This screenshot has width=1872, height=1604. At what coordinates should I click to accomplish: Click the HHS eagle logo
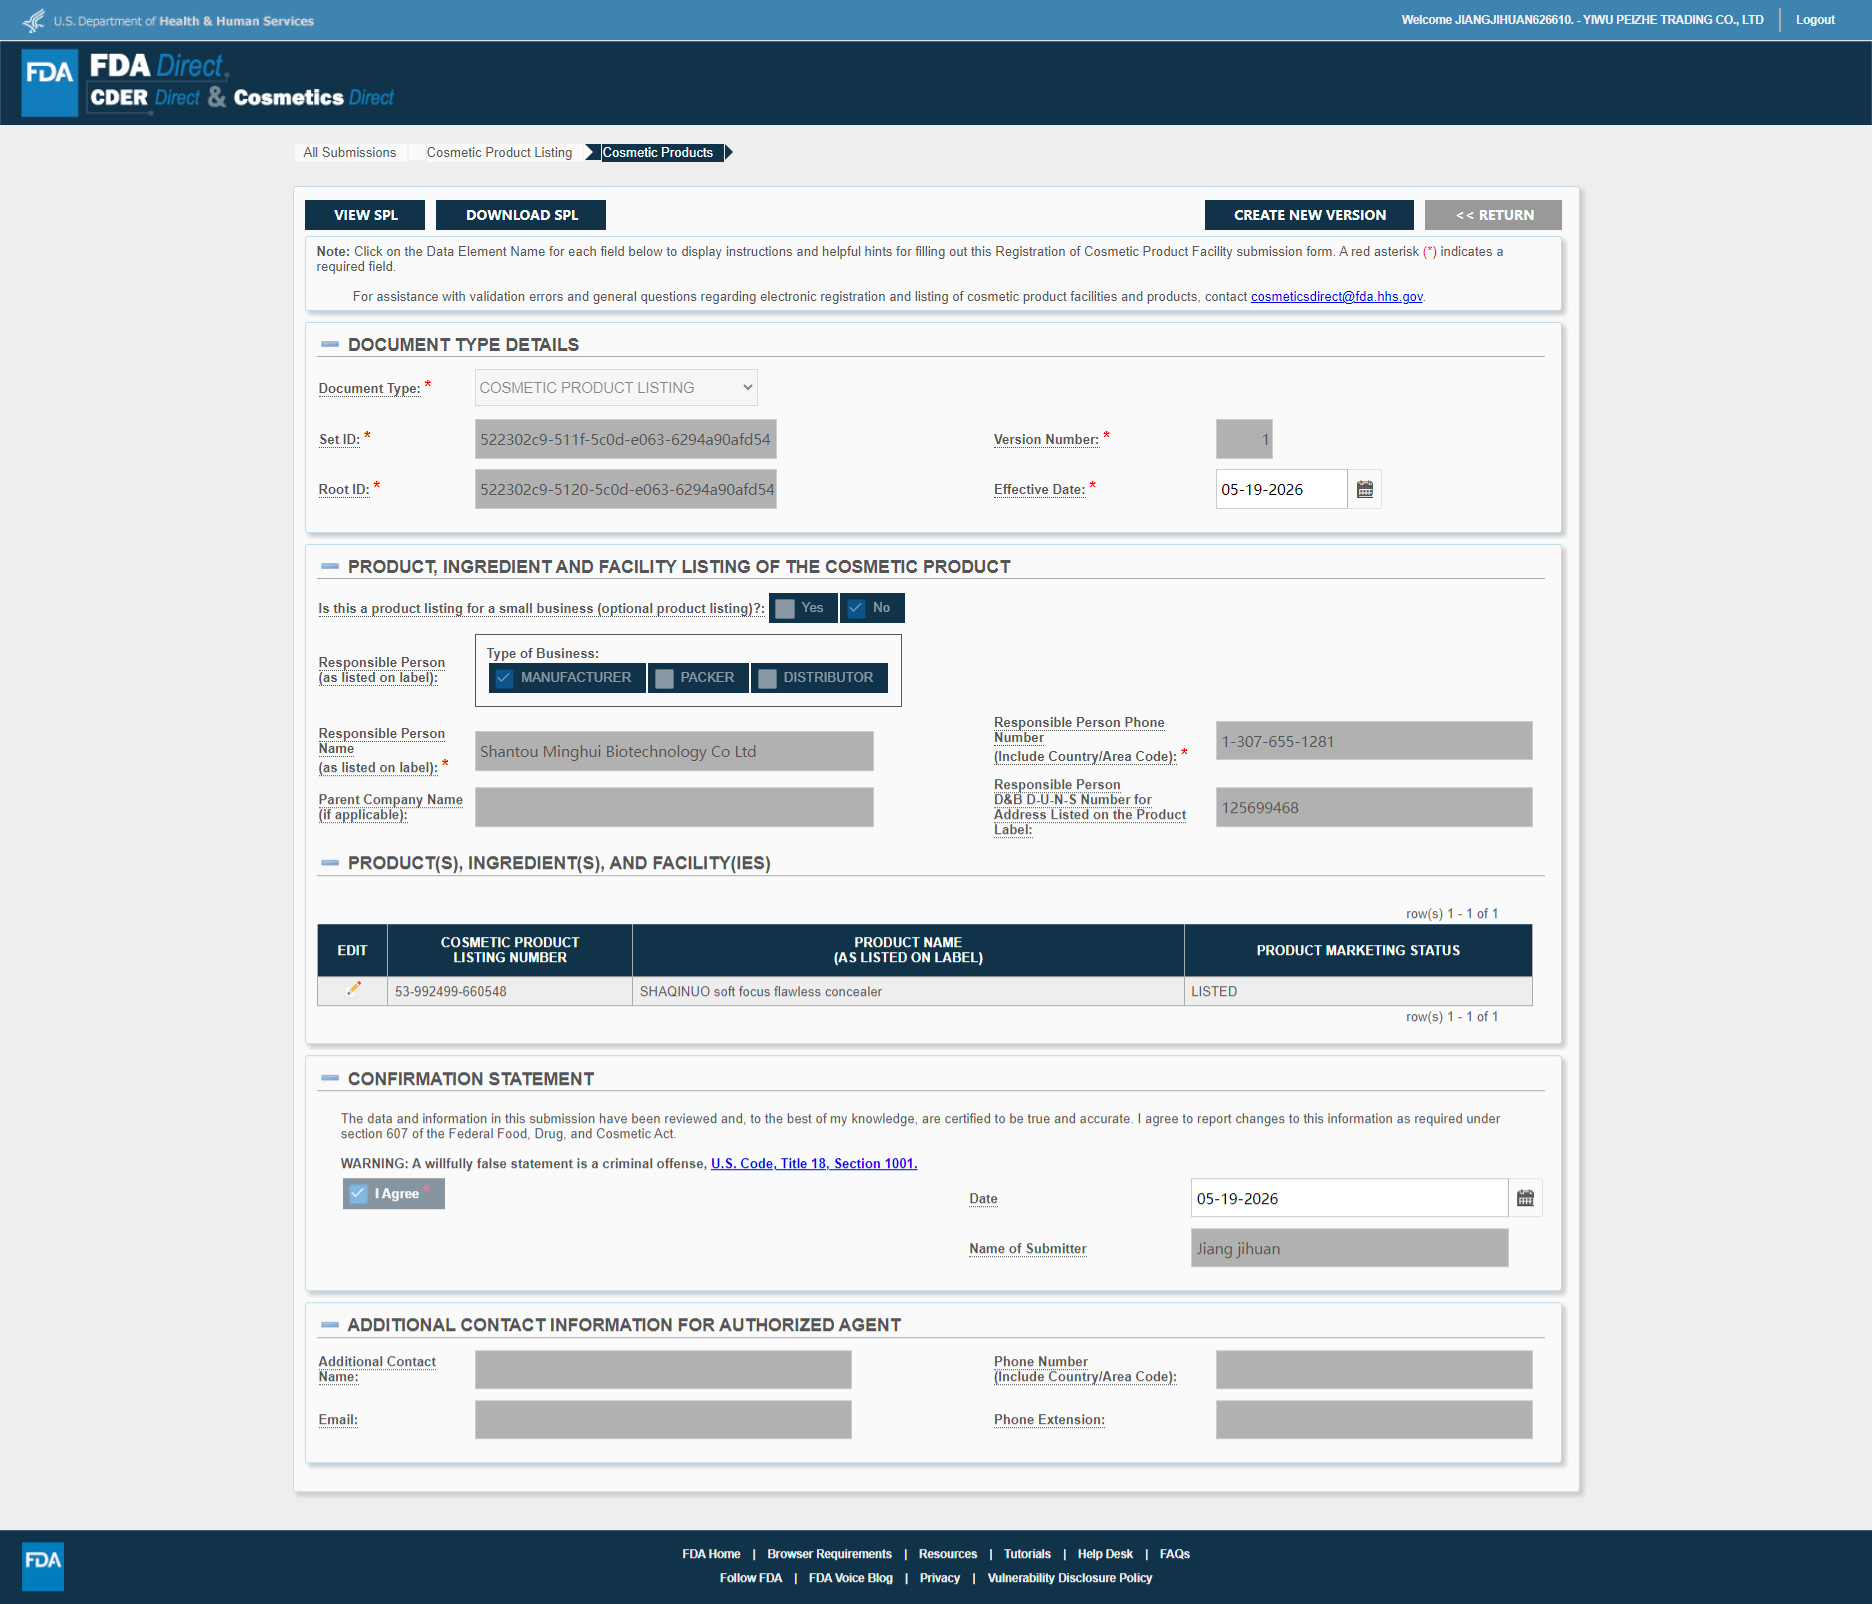click(33, 20)
